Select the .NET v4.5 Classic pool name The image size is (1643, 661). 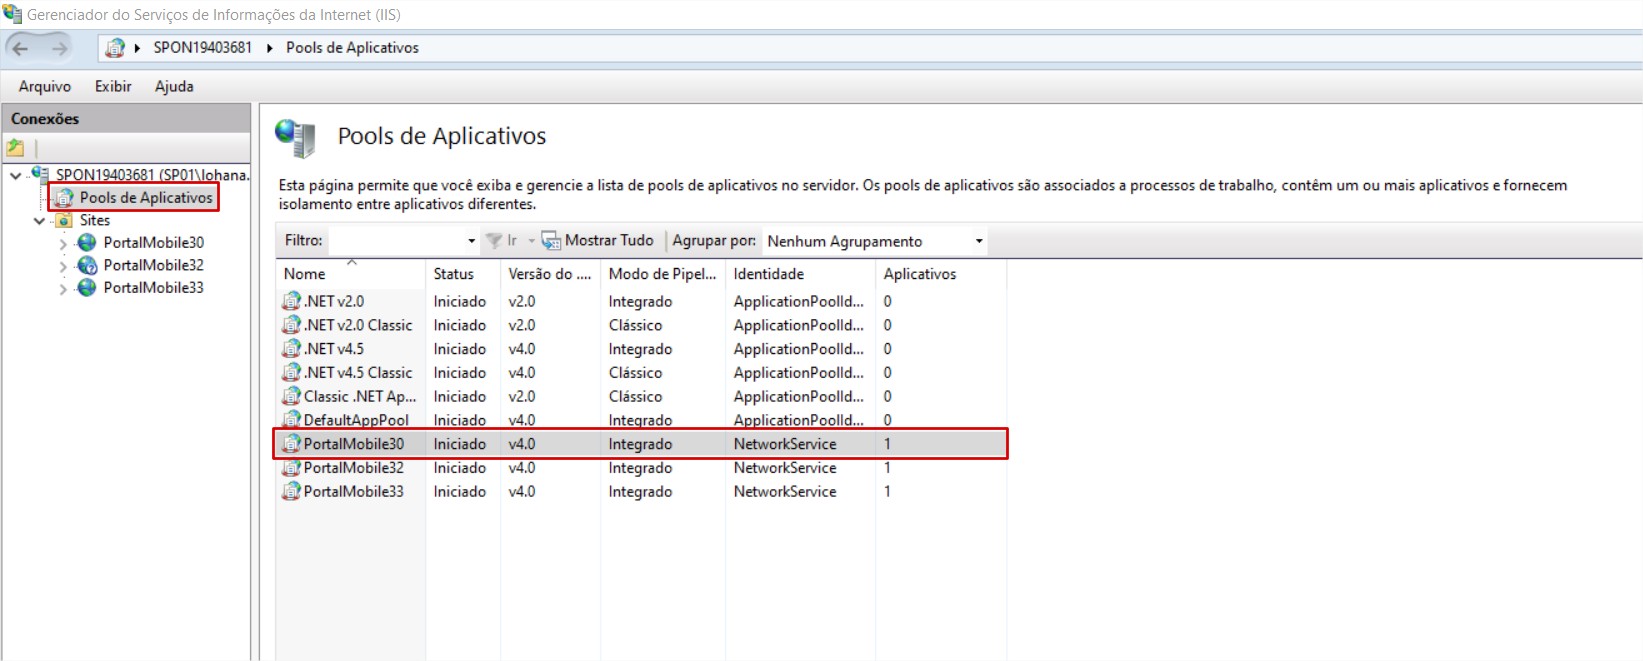[358, 372]
